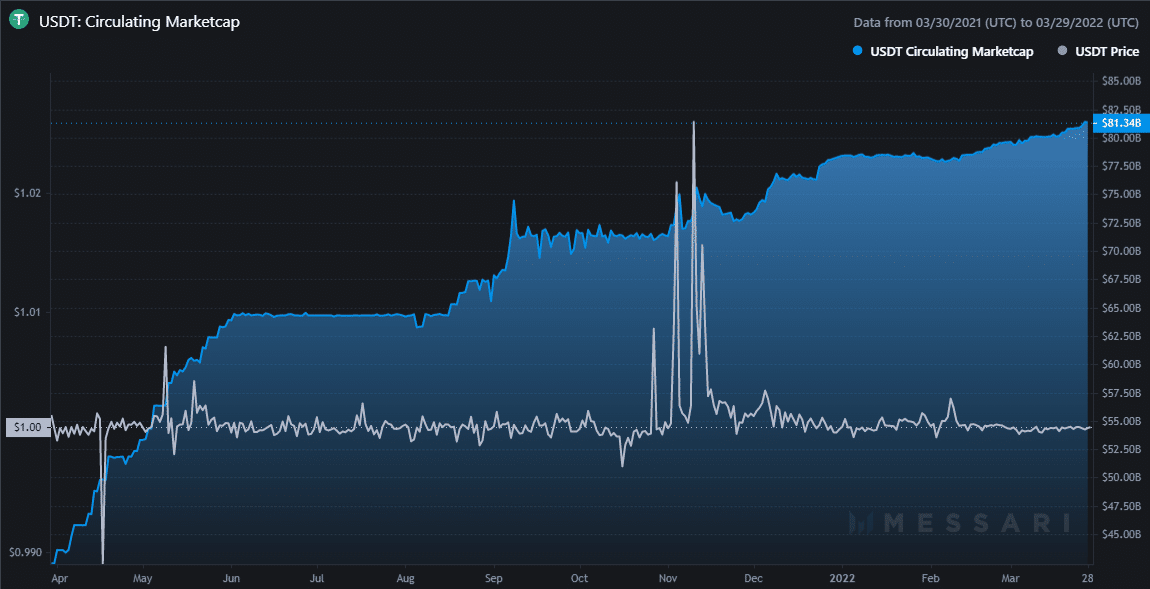Click the $52.50B axis label
The image size is (1150, 589).
1121,449
